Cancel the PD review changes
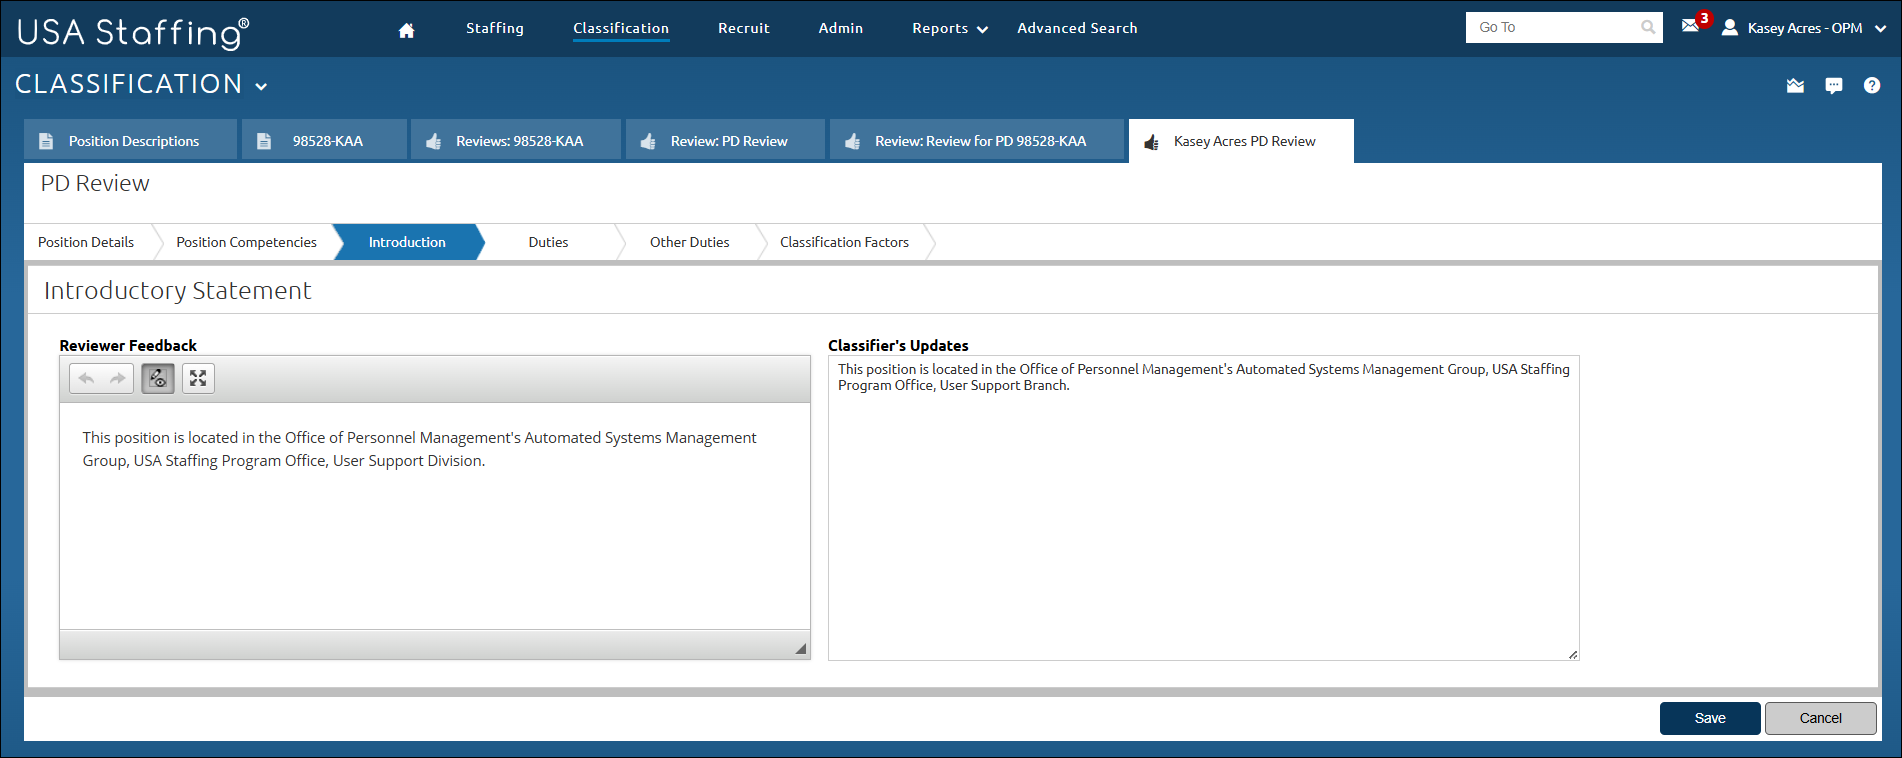This screenshot has width=1902, height=758. 1820,718
